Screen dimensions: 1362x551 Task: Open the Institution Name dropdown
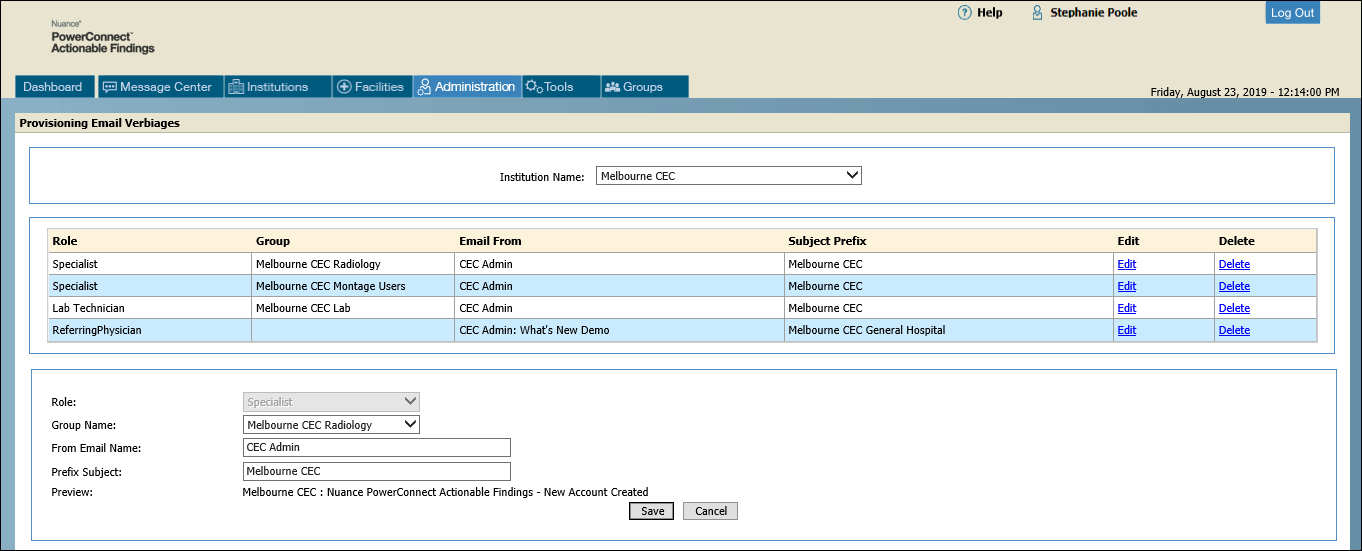point(729,176)
